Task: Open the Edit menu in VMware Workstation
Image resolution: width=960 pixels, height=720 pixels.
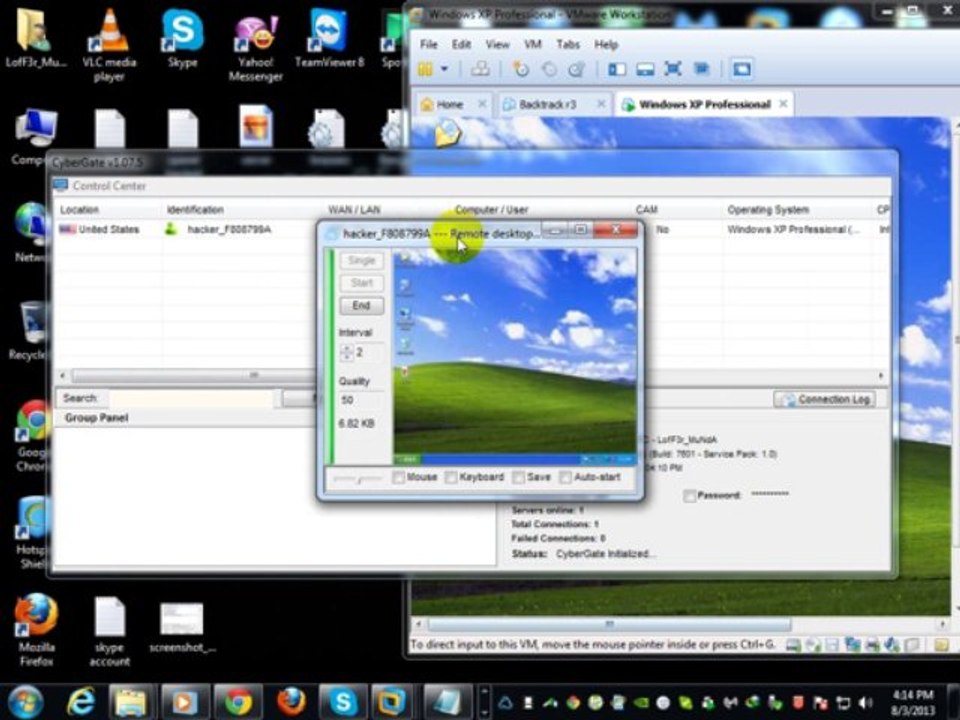Action: click(x=462, y=45)
